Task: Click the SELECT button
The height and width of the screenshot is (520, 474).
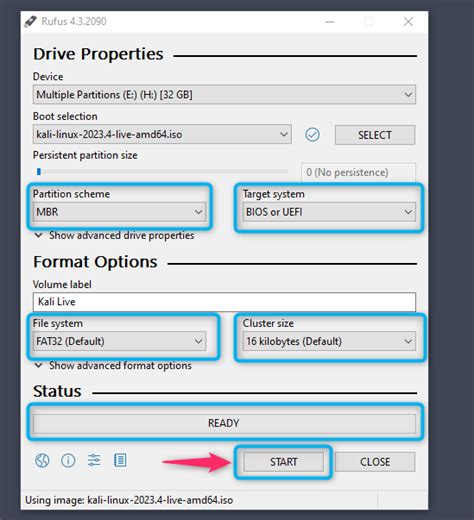Action: pos(375,135)
